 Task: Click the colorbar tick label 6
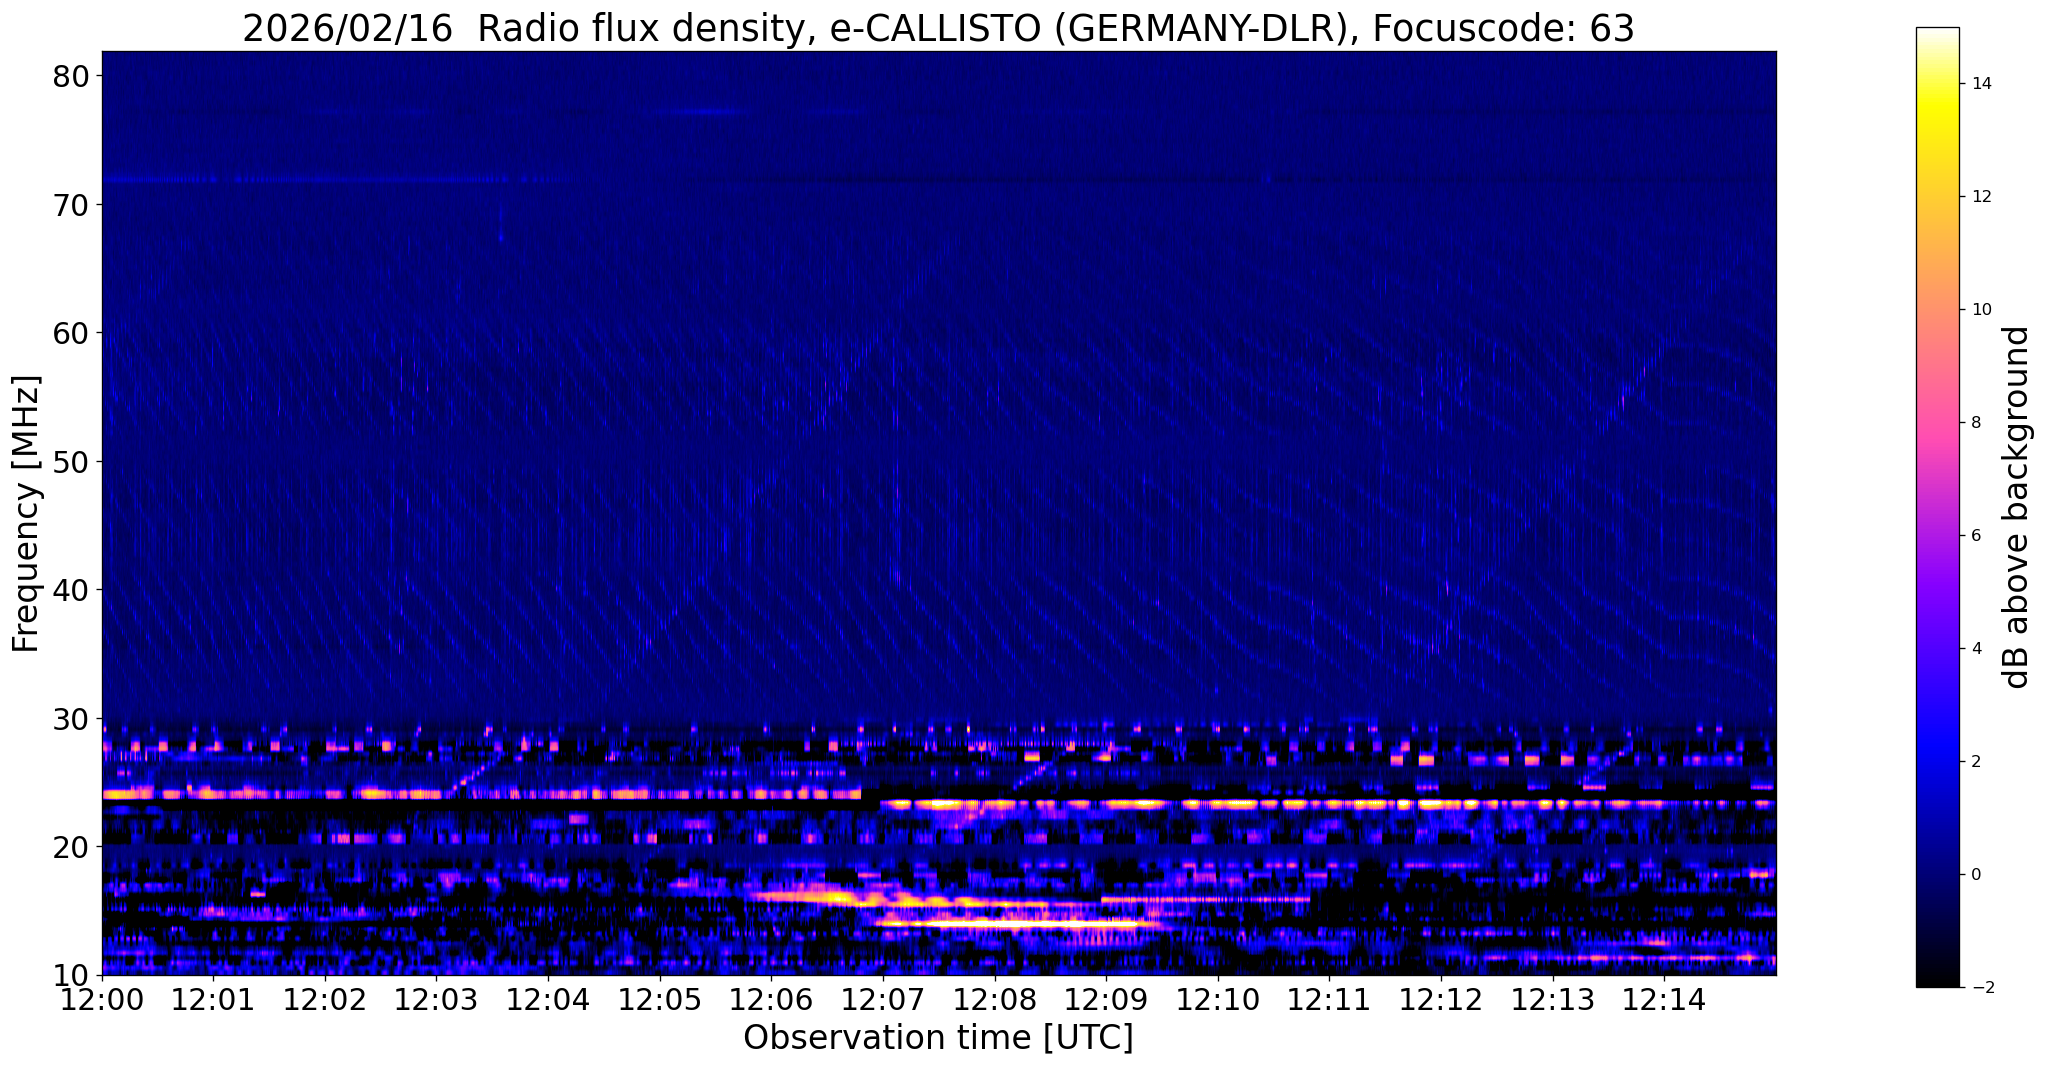click(1974, 536)
